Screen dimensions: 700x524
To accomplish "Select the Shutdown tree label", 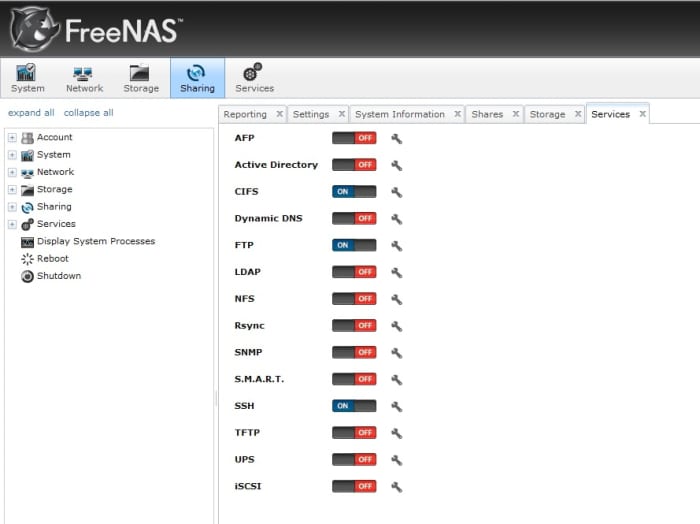I will [x=59, y=276].
